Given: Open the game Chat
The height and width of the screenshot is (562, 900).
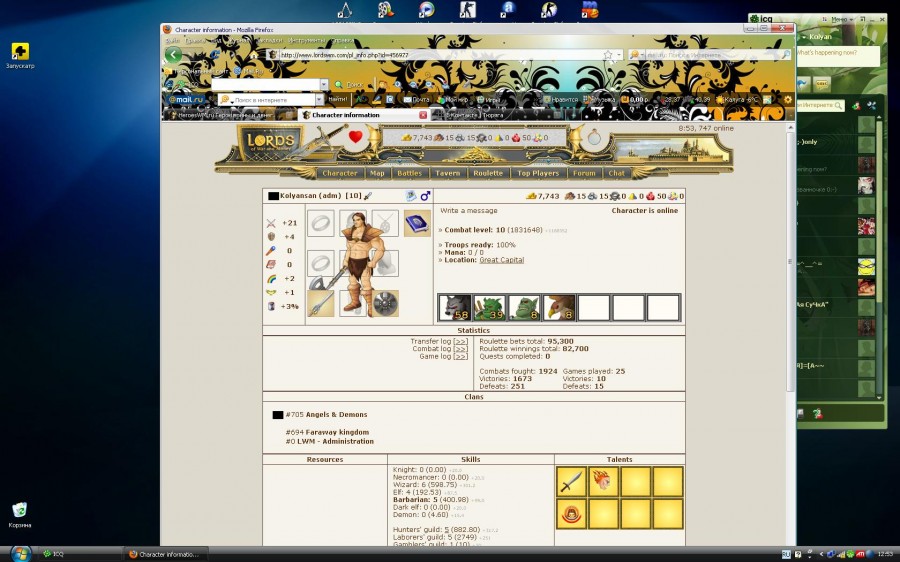Looking at the screenshot, I should pos(616,173).
